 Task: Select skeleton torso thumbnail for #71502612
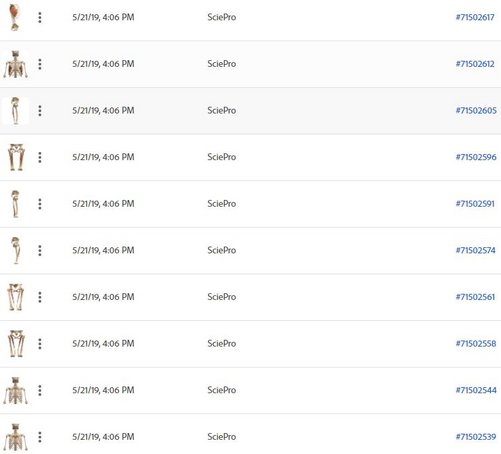coord(15,64)
